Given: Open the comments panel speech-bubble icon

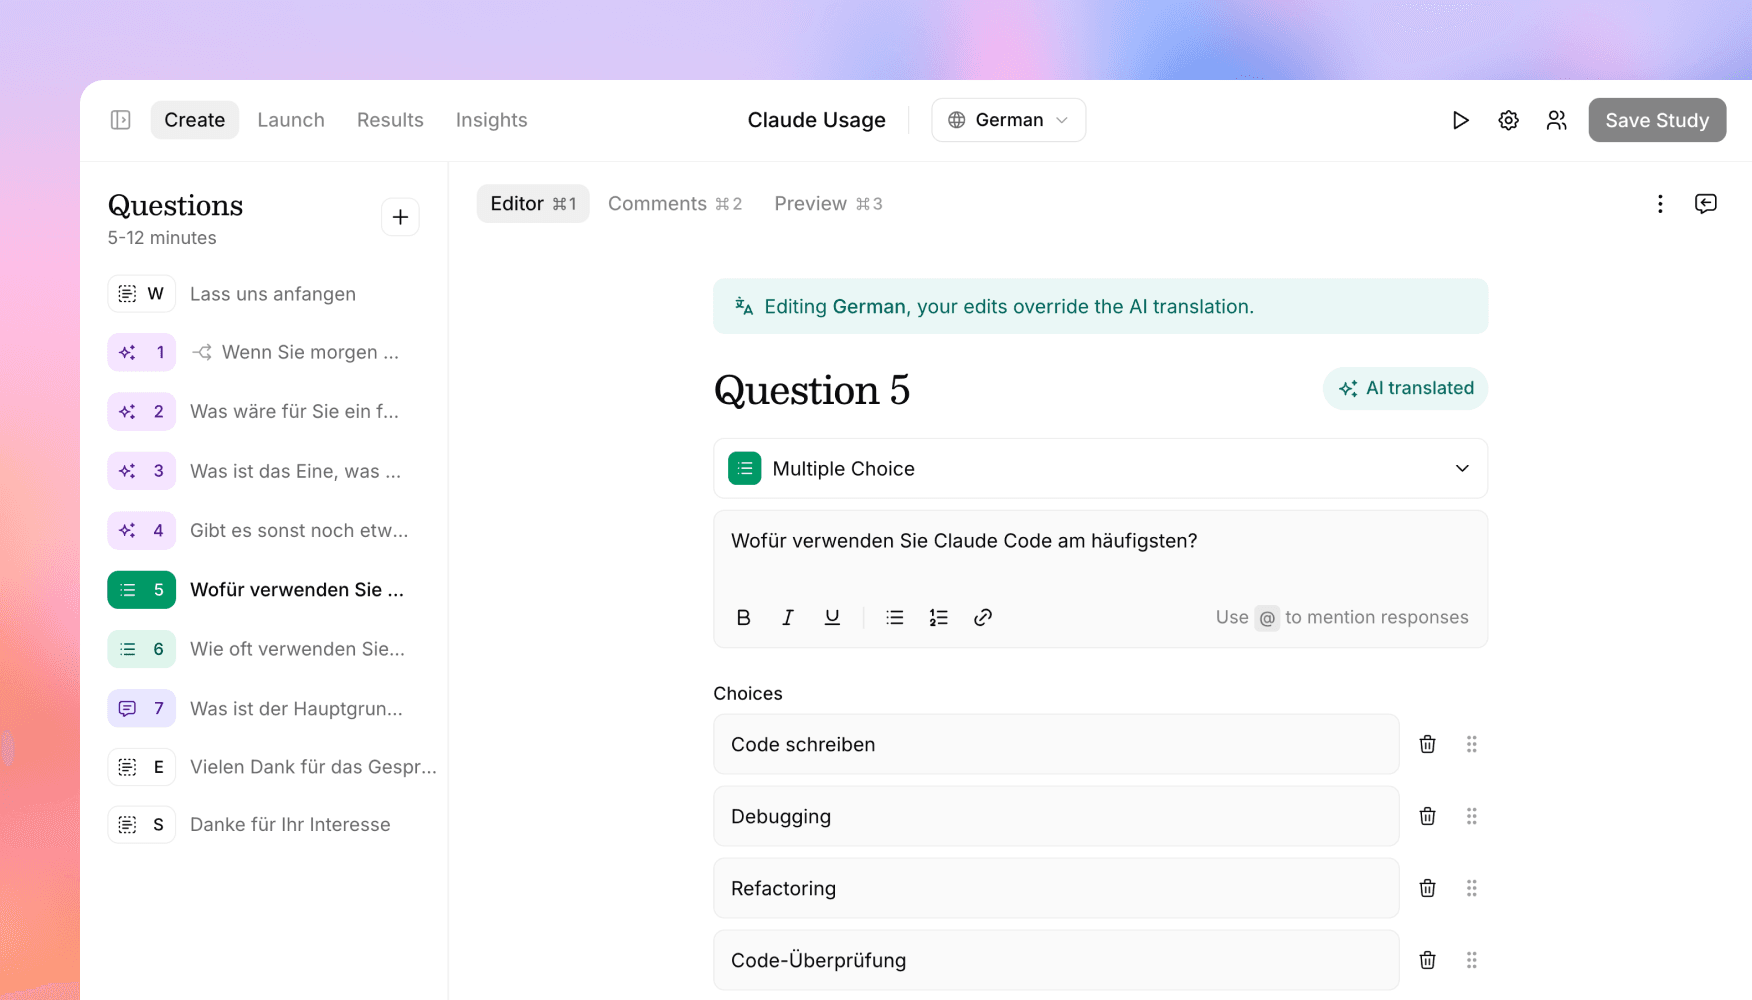Looking at the screenshot, I should click(x=1706, y=204).
